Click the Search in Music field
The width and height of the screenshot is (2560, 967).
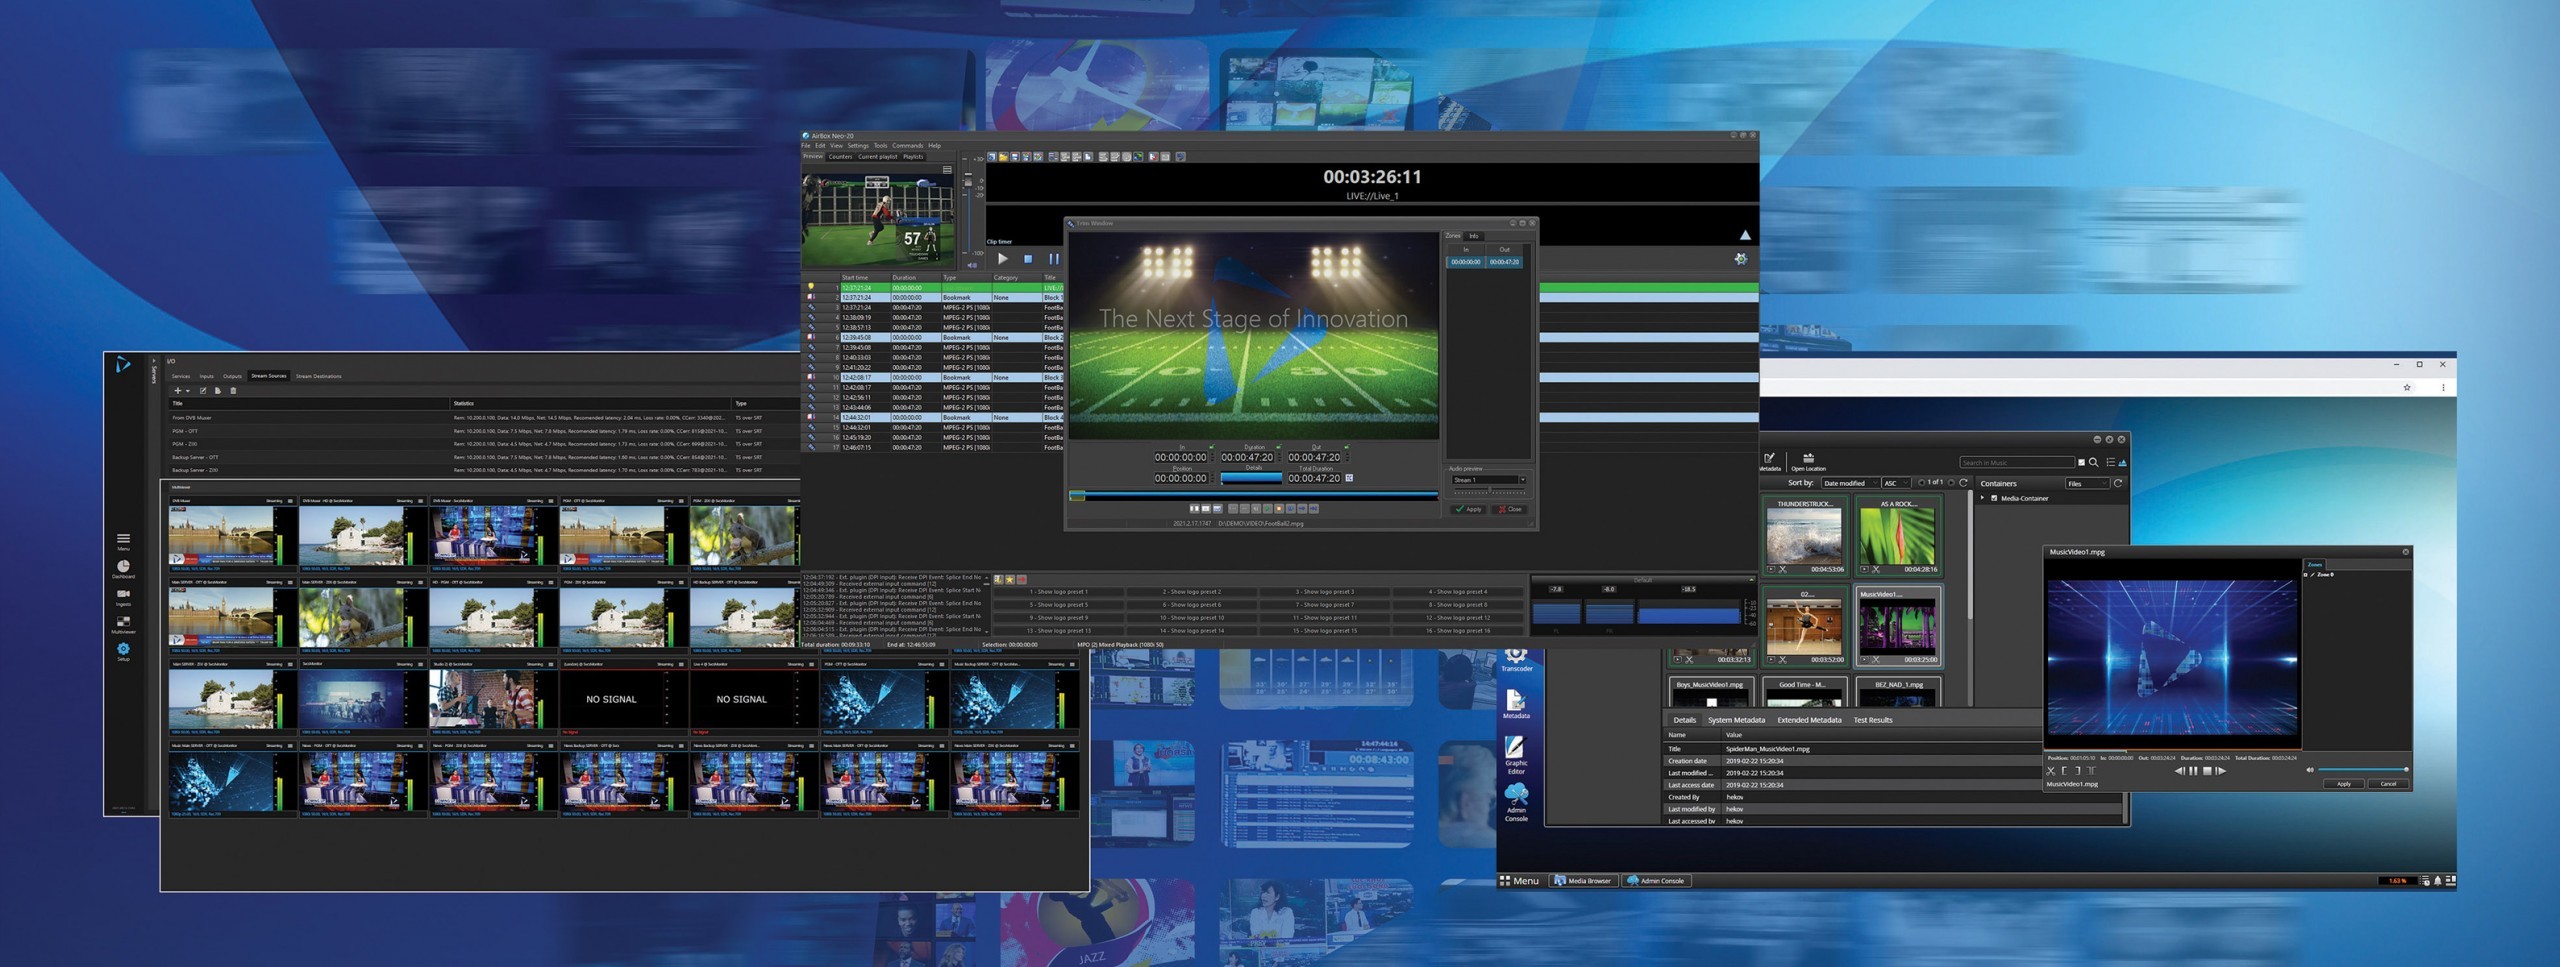(x=2017, y=462)
